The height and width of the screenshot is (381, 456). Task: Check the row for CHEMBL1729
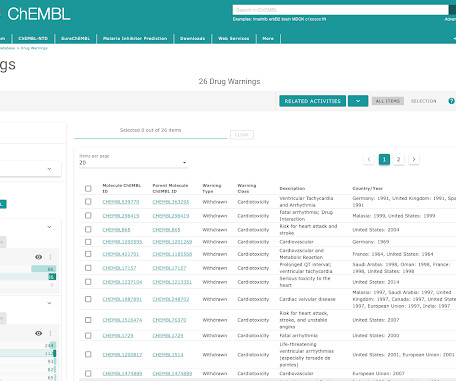[x=88, y=335]
